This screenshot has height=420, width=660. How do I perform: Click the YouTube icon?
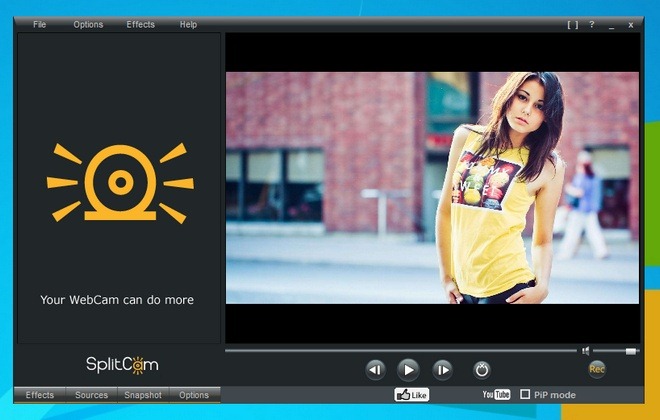click(496, 394)
